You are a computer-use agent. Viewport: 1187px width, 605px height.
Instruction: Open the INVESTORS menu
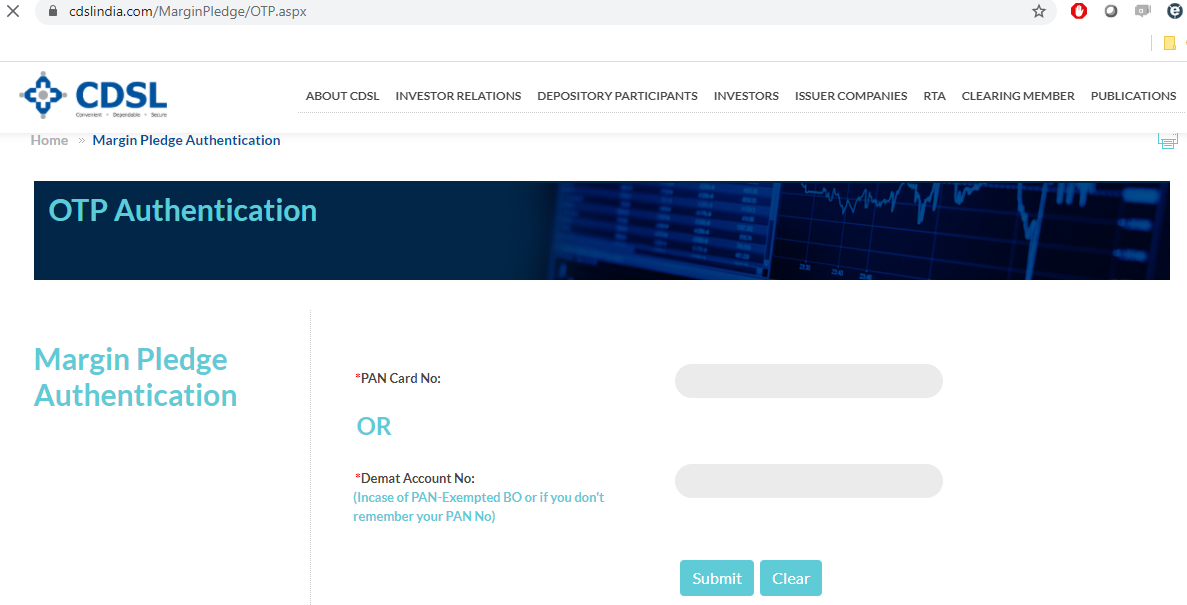coord(746,96)
